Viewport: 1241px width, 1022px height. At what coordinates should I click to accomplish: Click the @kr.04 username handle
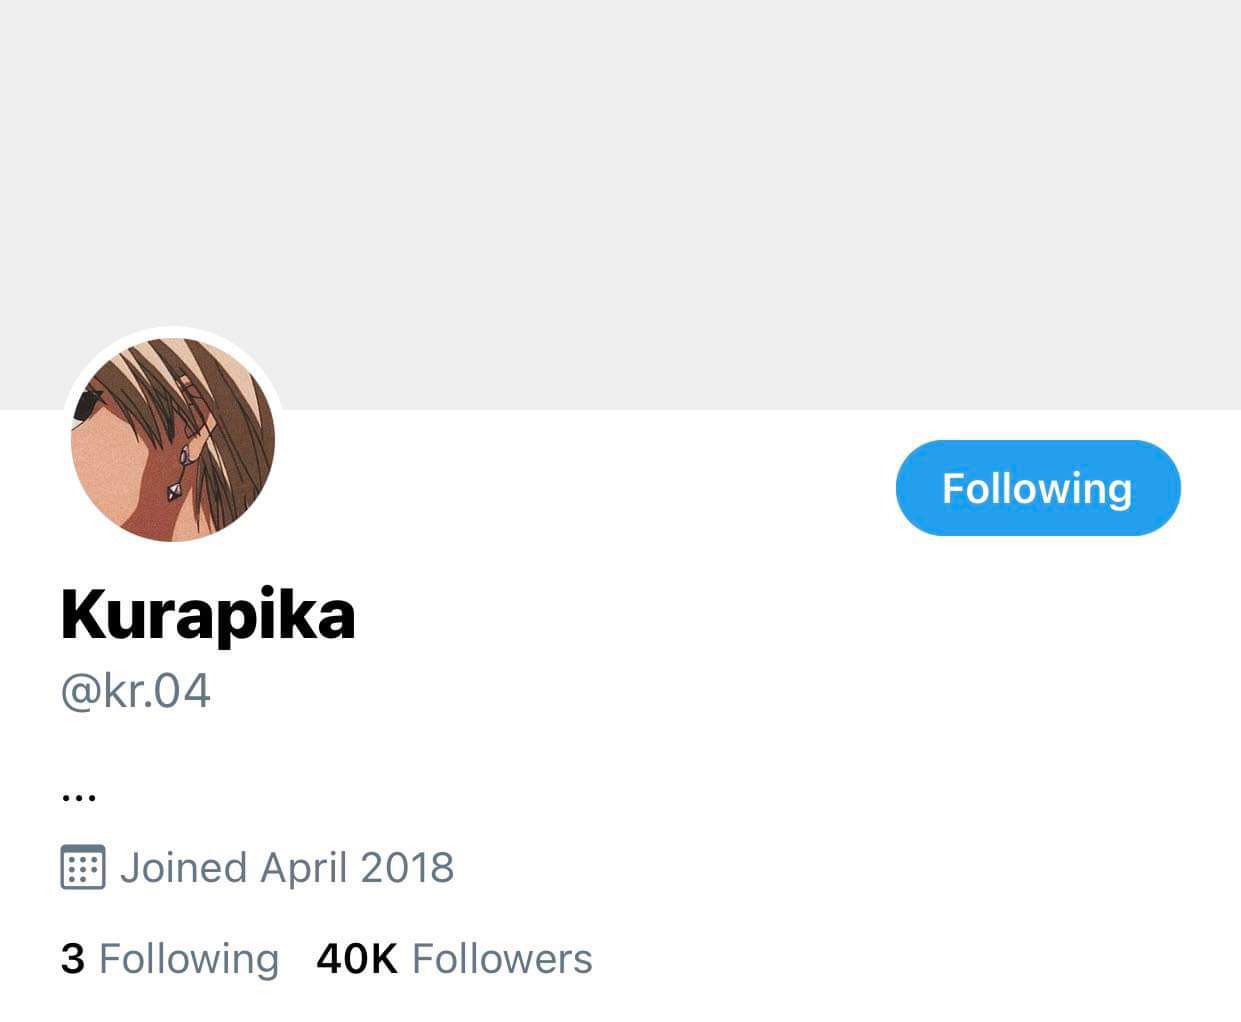136,691
